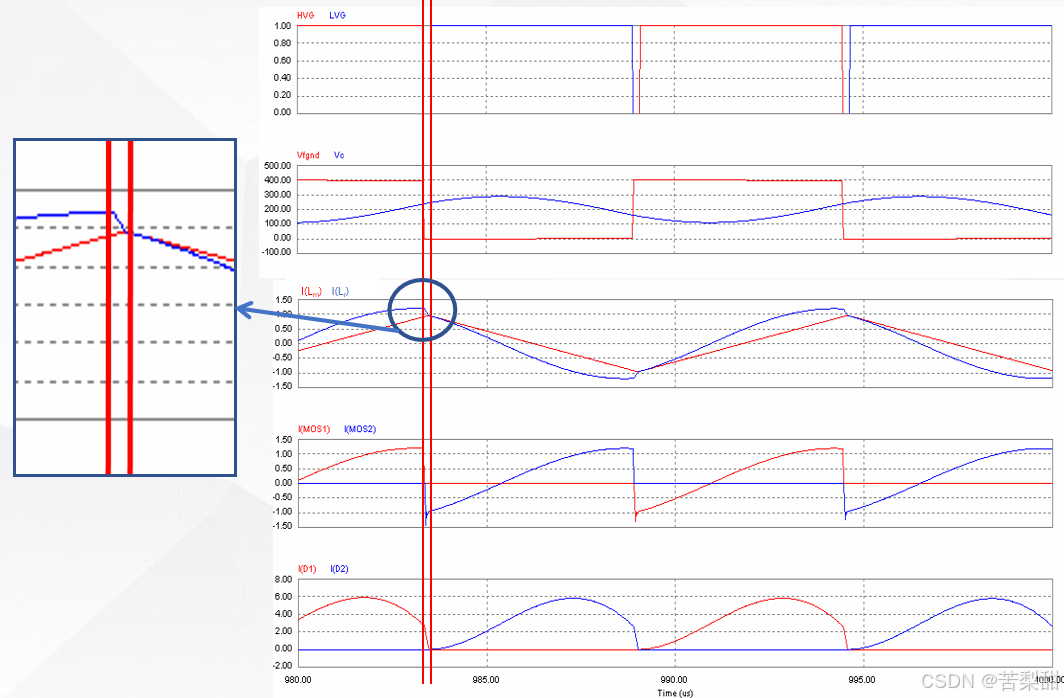The height and width of the screenshot is (698, 1064).
Task: Click the 8.00 value on I(D1) axis
Action: [x=284, y=580]
